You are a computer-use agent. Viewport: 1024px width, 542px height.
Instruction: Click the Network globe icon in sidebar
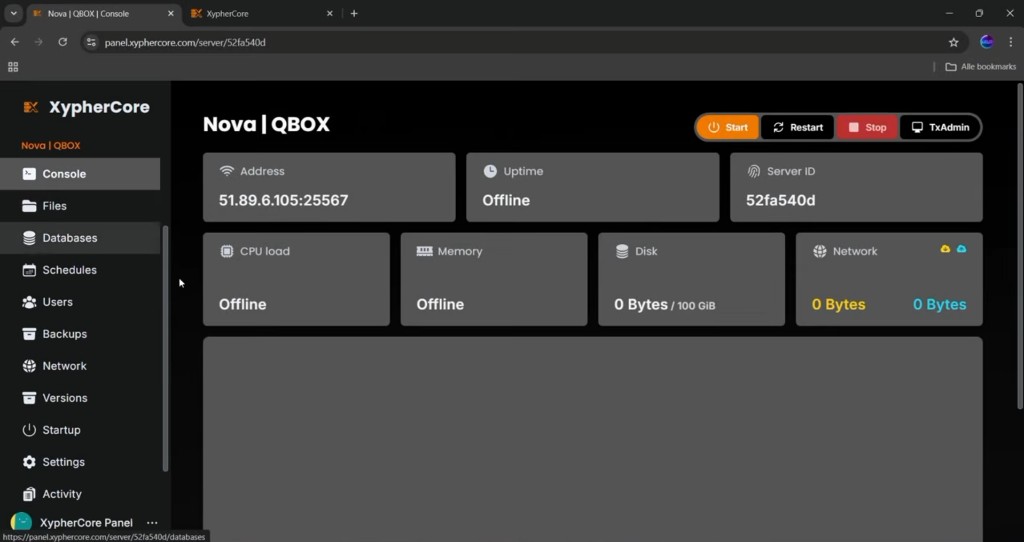point(29,366)
